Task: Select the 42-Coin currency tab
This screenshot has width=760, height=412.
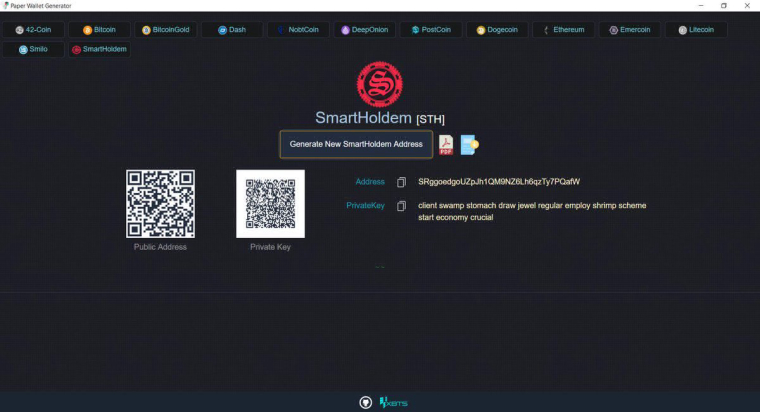Action: tap(33, 30)
